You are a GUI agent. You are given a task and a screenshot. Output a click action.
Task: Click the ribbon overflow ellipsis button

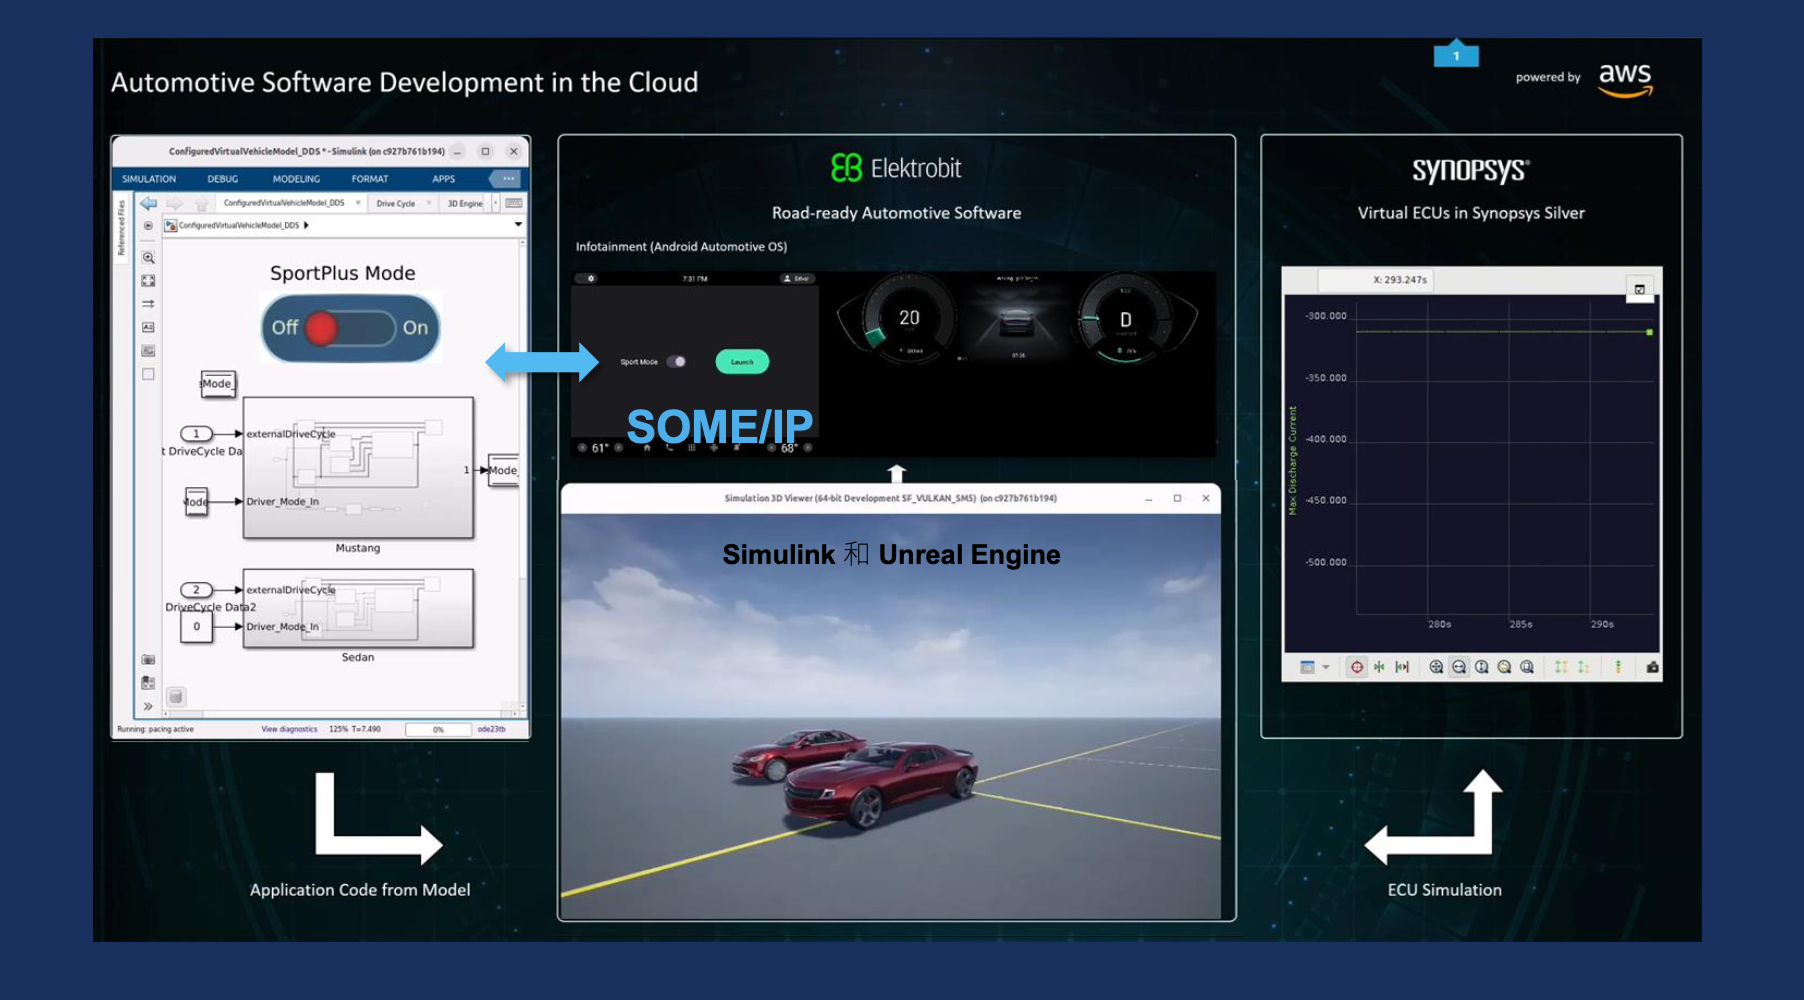point(507,179)
